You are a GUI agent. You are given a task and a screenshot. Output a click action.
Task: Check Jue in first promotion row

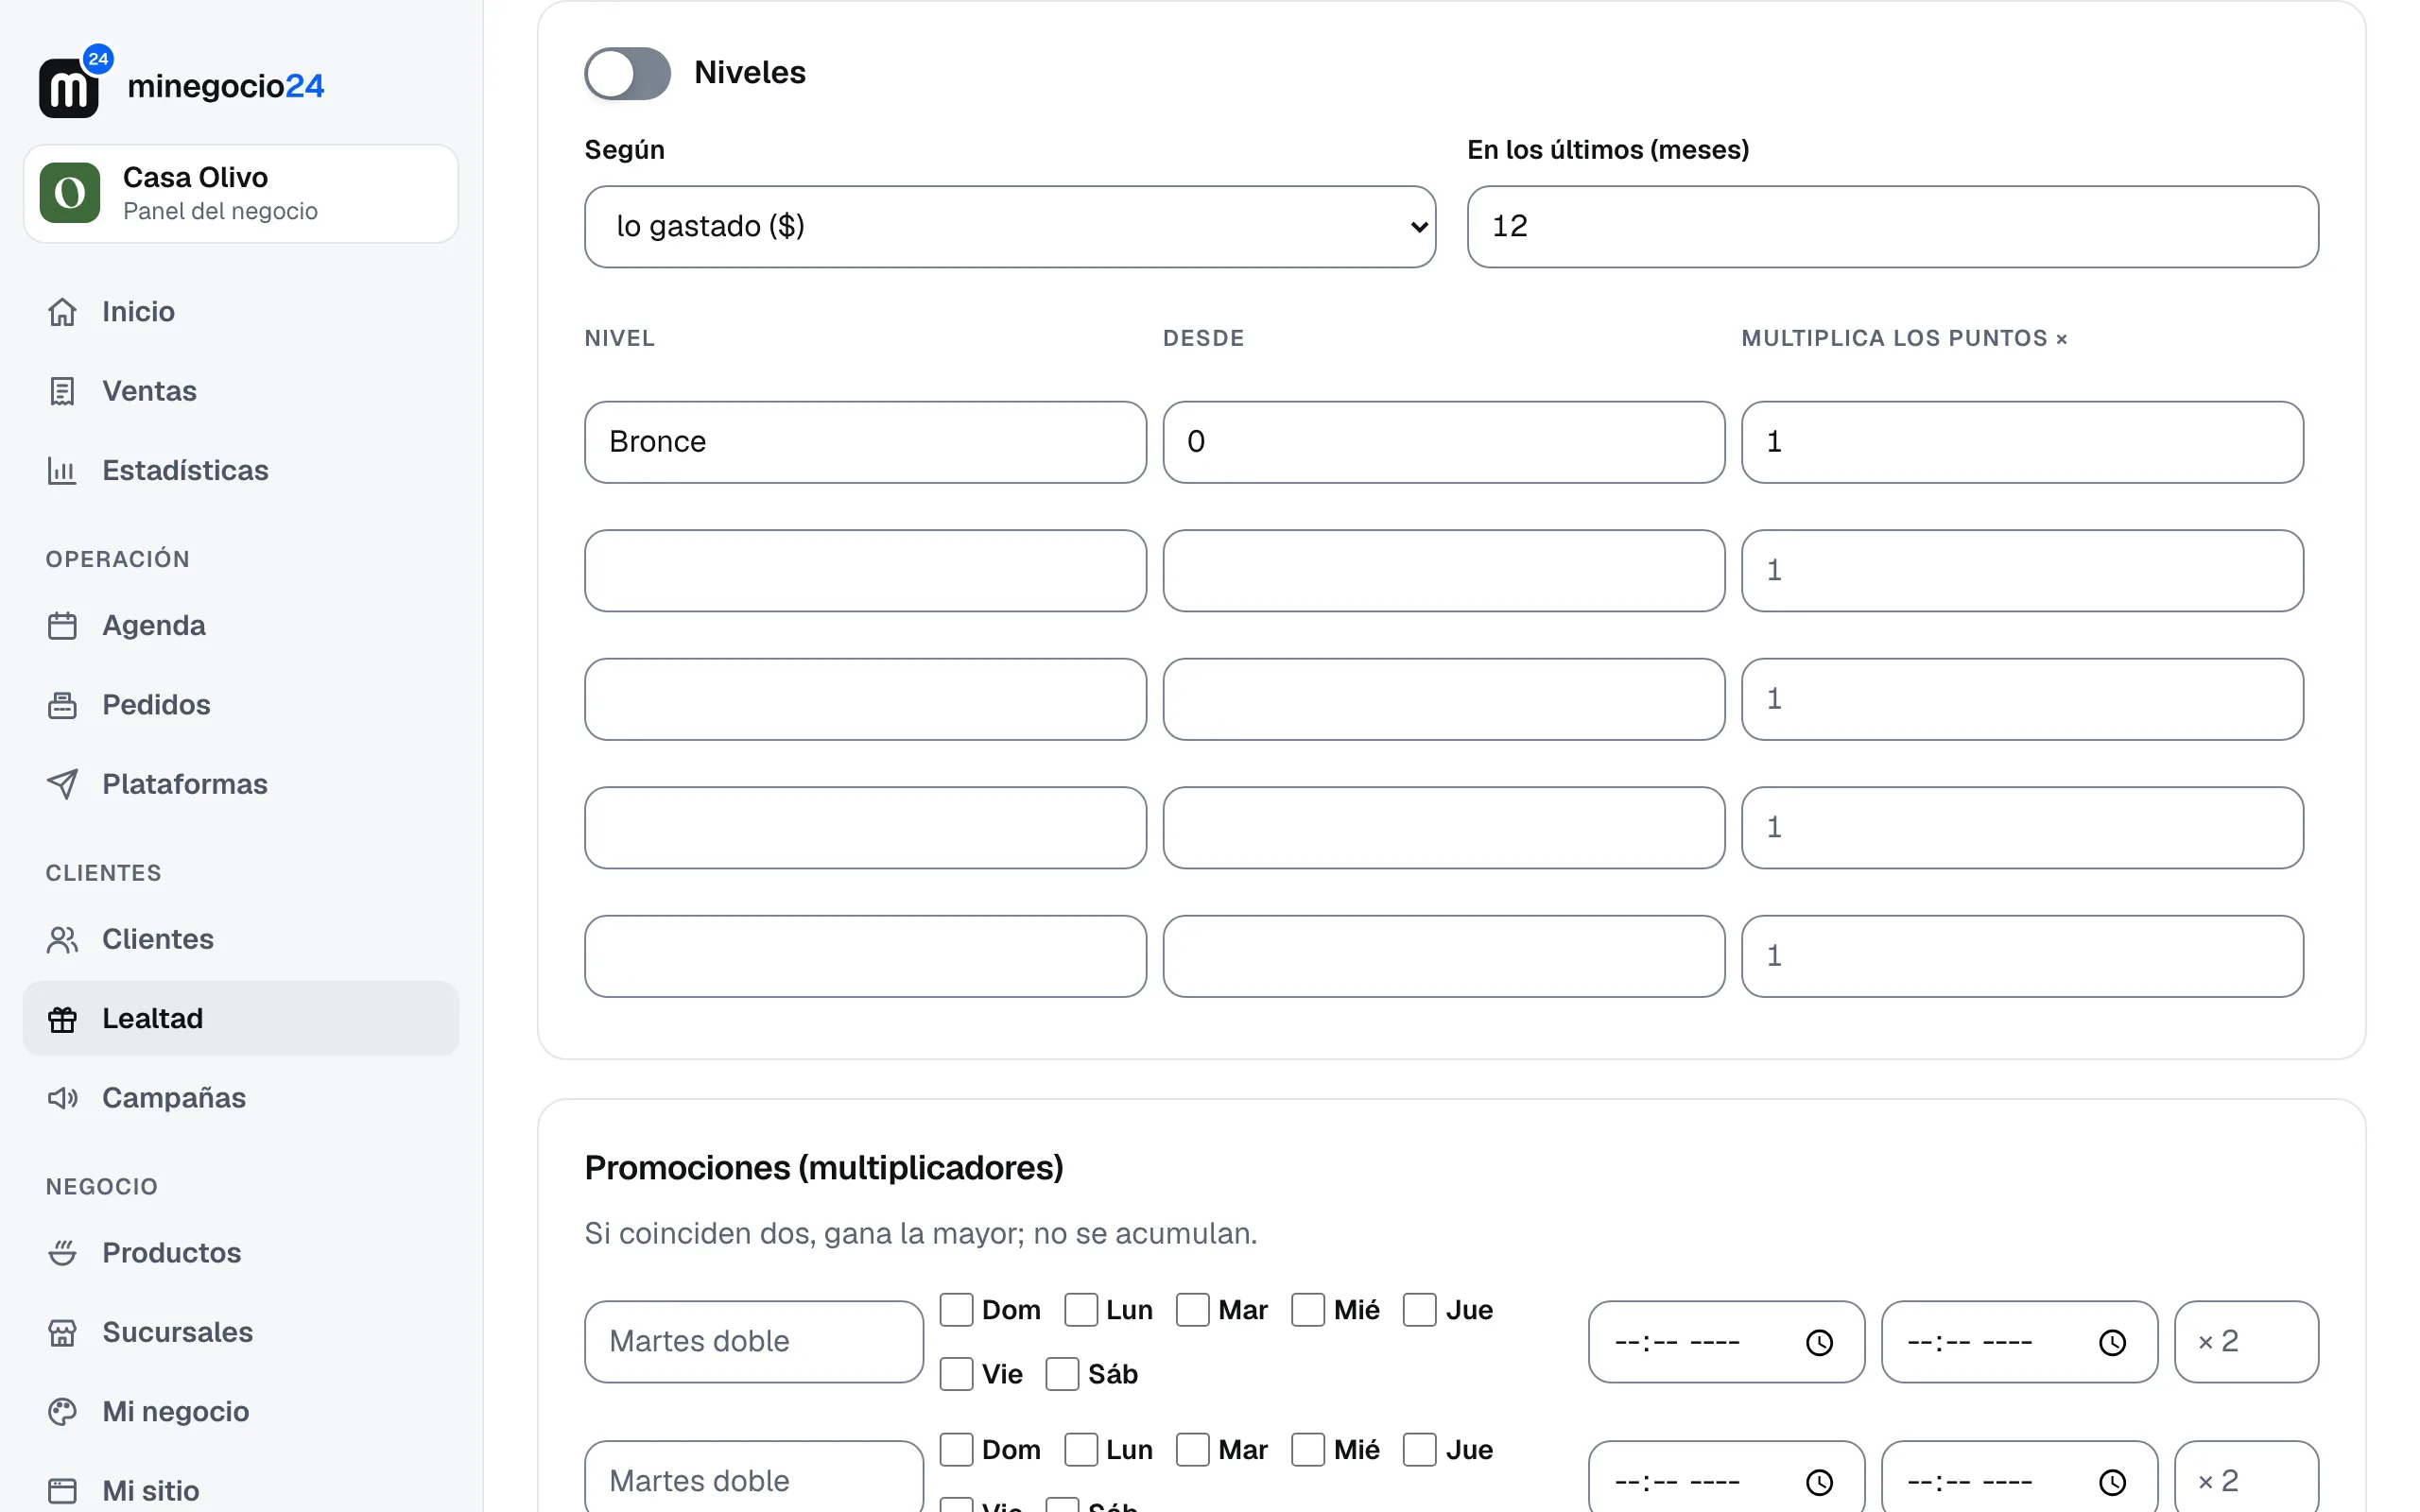click(x=1420, y=1310)
